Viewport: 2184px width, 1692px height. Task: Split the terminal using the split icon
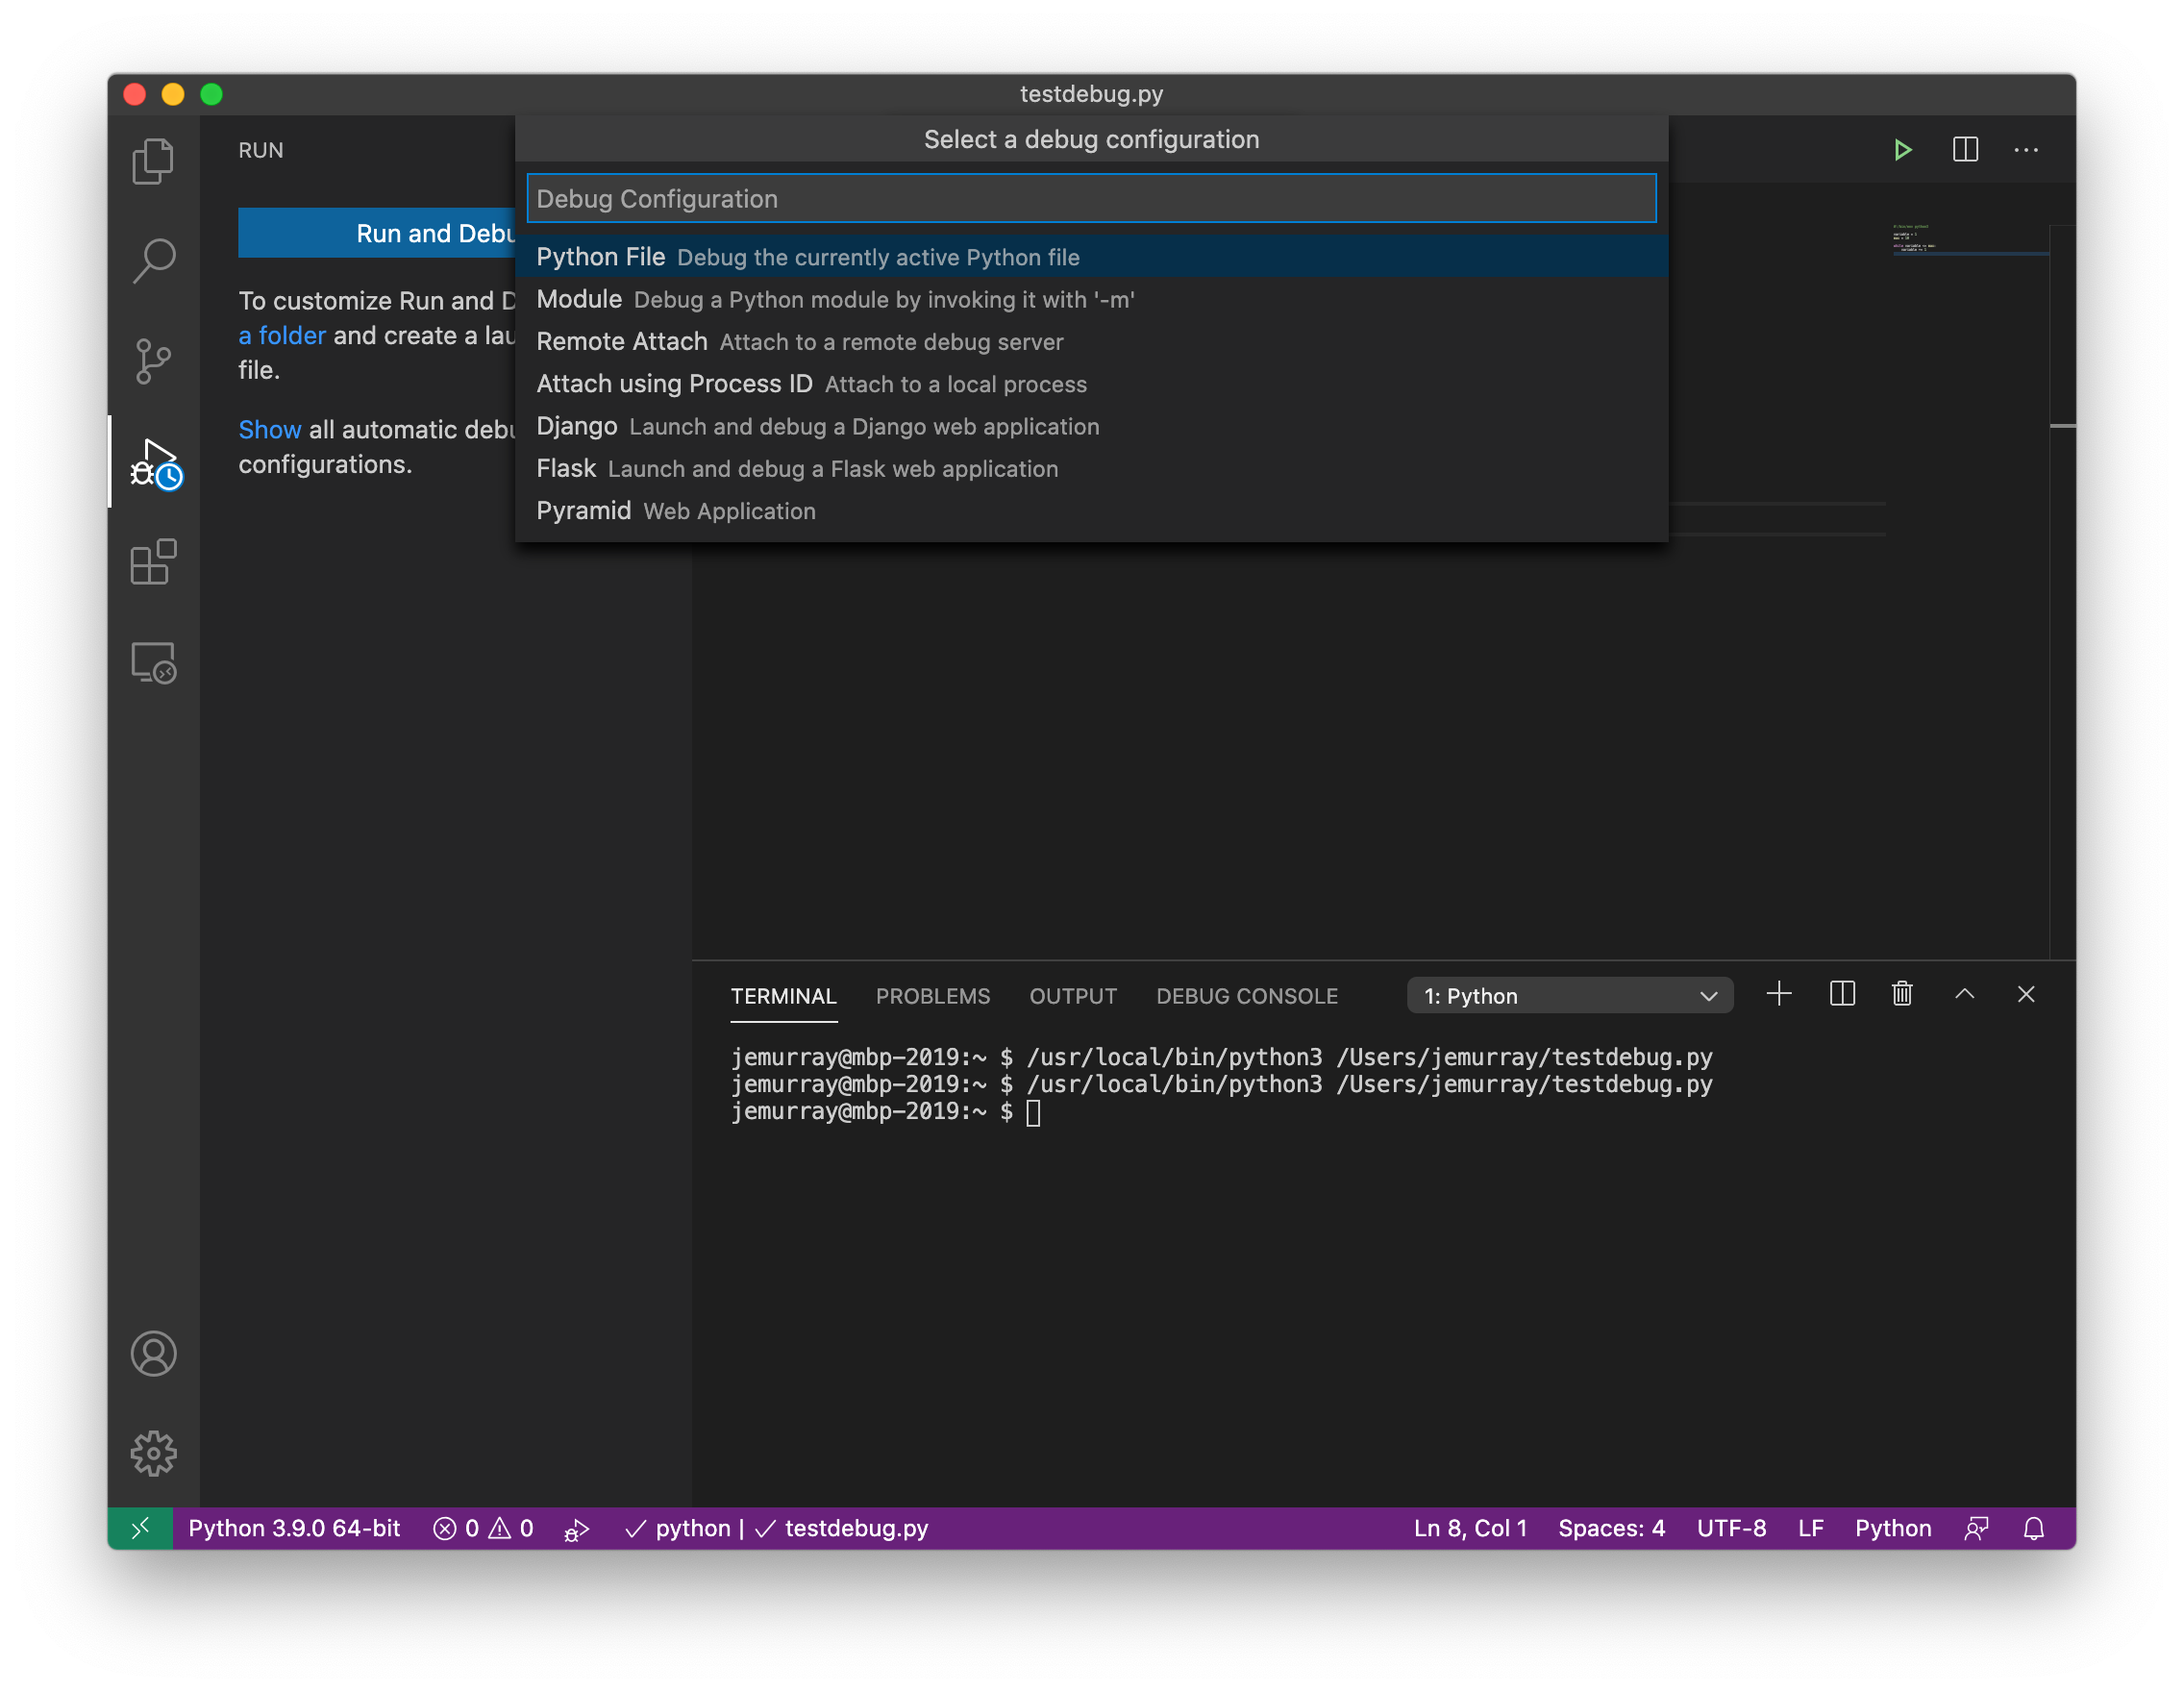(1841, 994)
